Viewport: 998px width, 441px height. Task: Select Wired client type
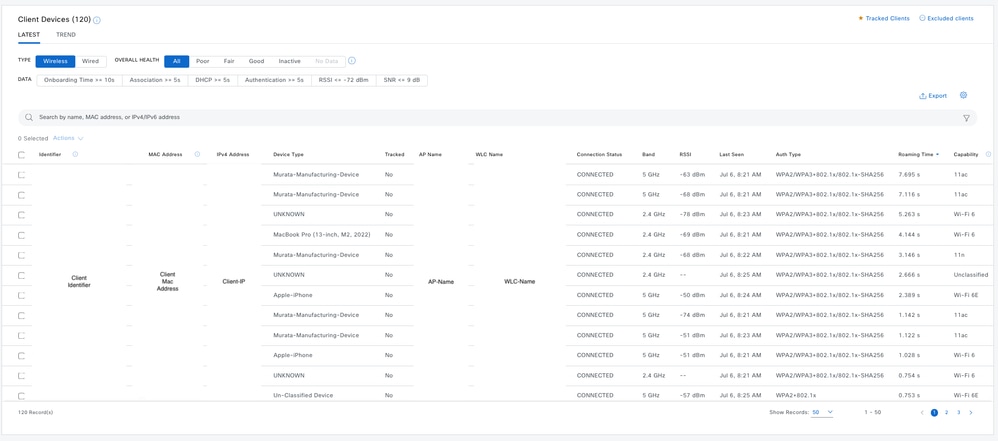pos(90,61)
